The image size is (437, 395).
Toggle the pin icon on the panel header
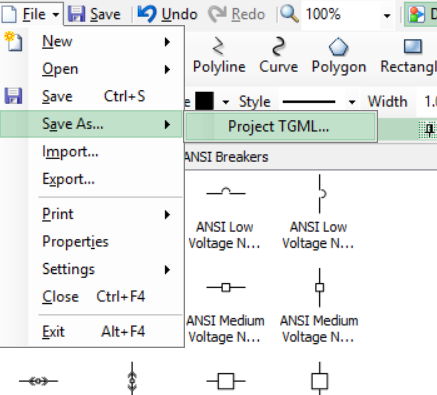pyautogui.click(x=429, y=130)
